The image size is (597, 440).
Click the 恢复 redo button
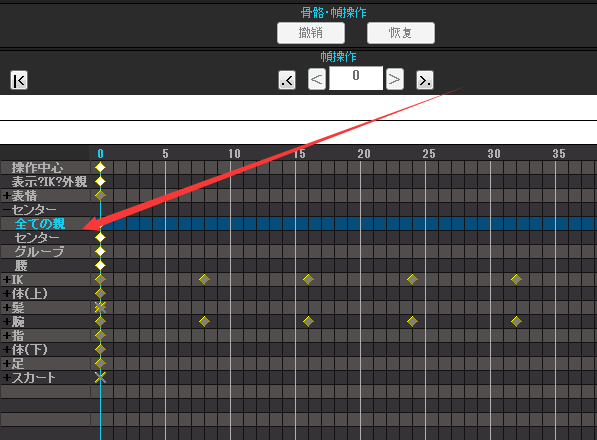click(401, 33)
